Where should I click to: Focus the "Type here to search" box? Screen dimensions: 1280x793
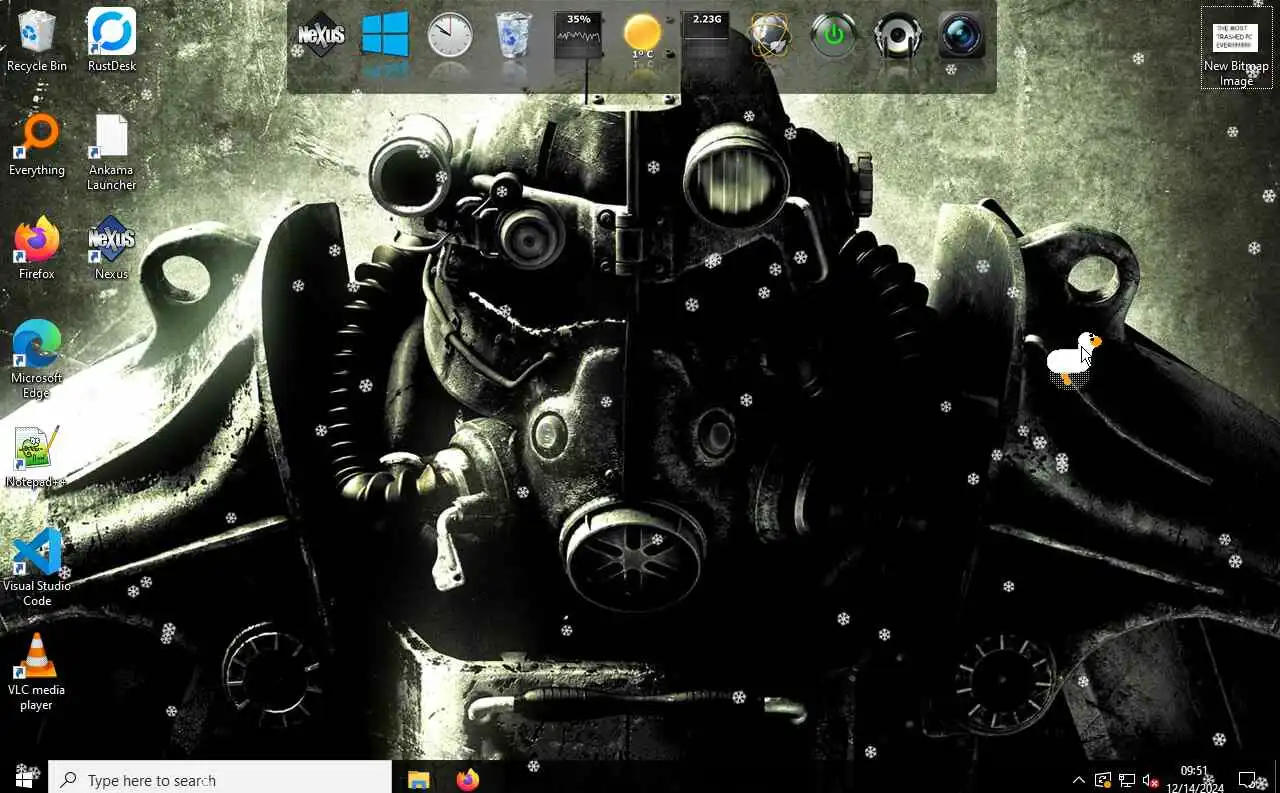point(220,777)
